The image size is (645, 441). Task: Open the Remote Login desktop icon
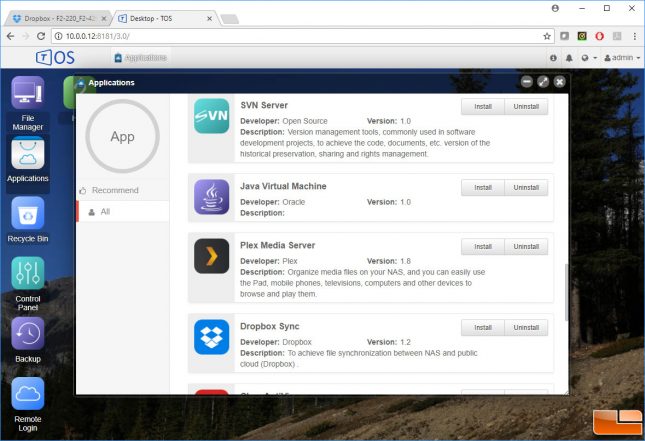click(x=28, y=393)
